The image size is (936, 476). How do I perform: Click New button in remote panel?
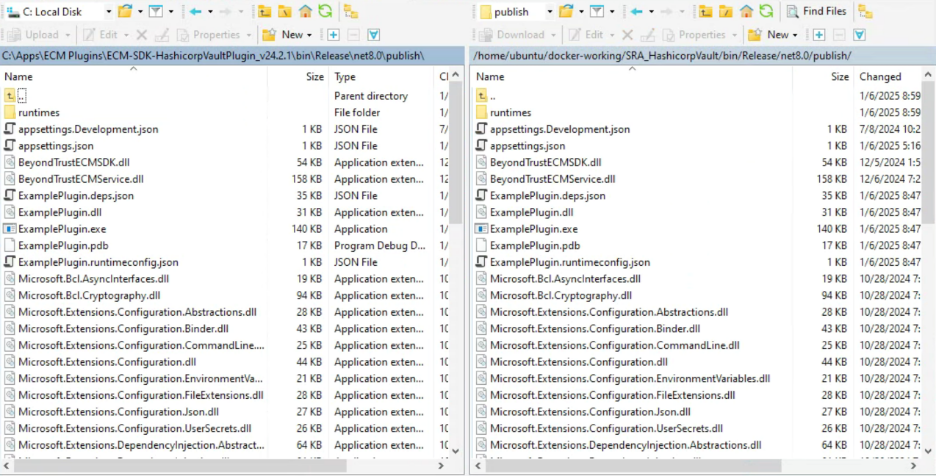(773, 35)
